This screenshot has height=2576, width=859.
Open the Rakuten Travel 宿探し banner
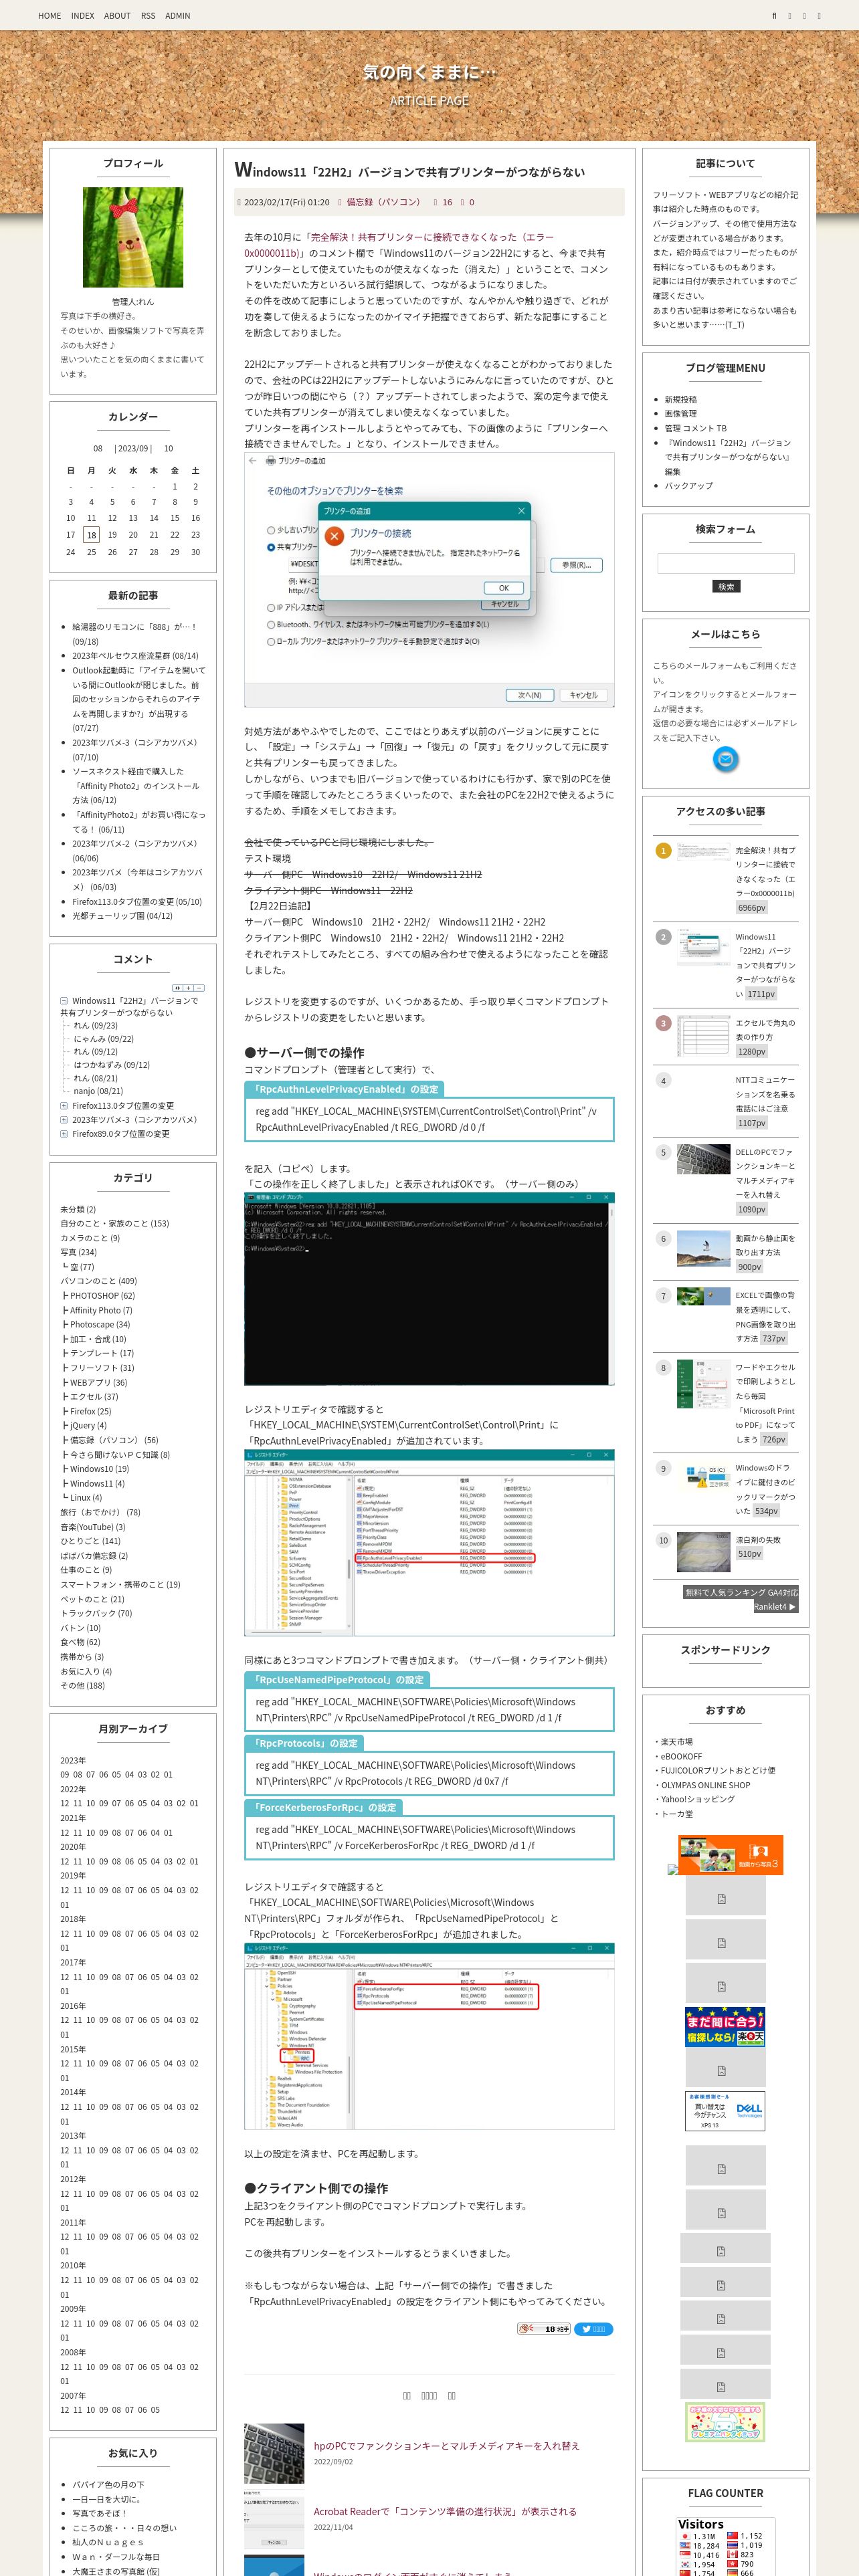(725, 2027)
